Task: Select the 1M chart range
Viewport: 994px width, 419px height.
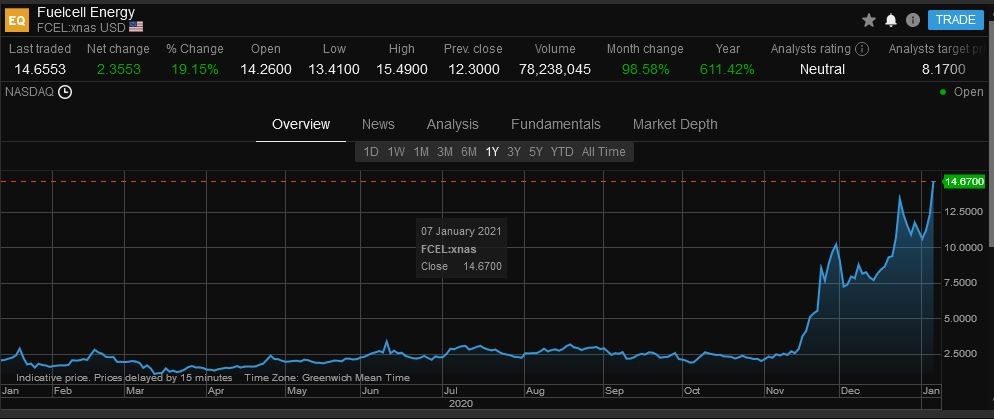Action: click(x=421, y=151)
